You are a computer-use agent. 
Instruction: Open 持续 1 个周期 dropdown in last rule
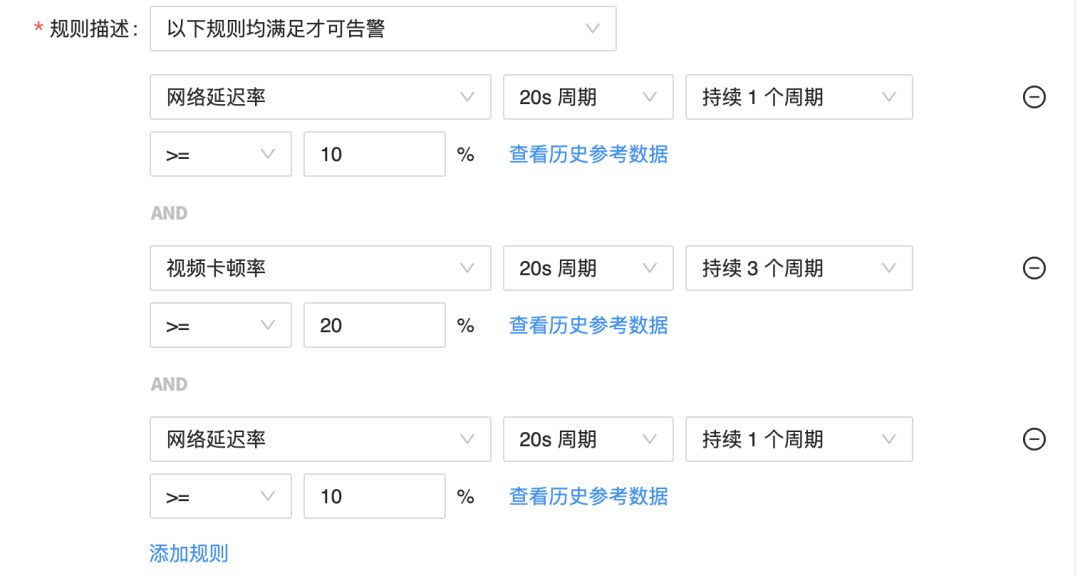point(799,439)
